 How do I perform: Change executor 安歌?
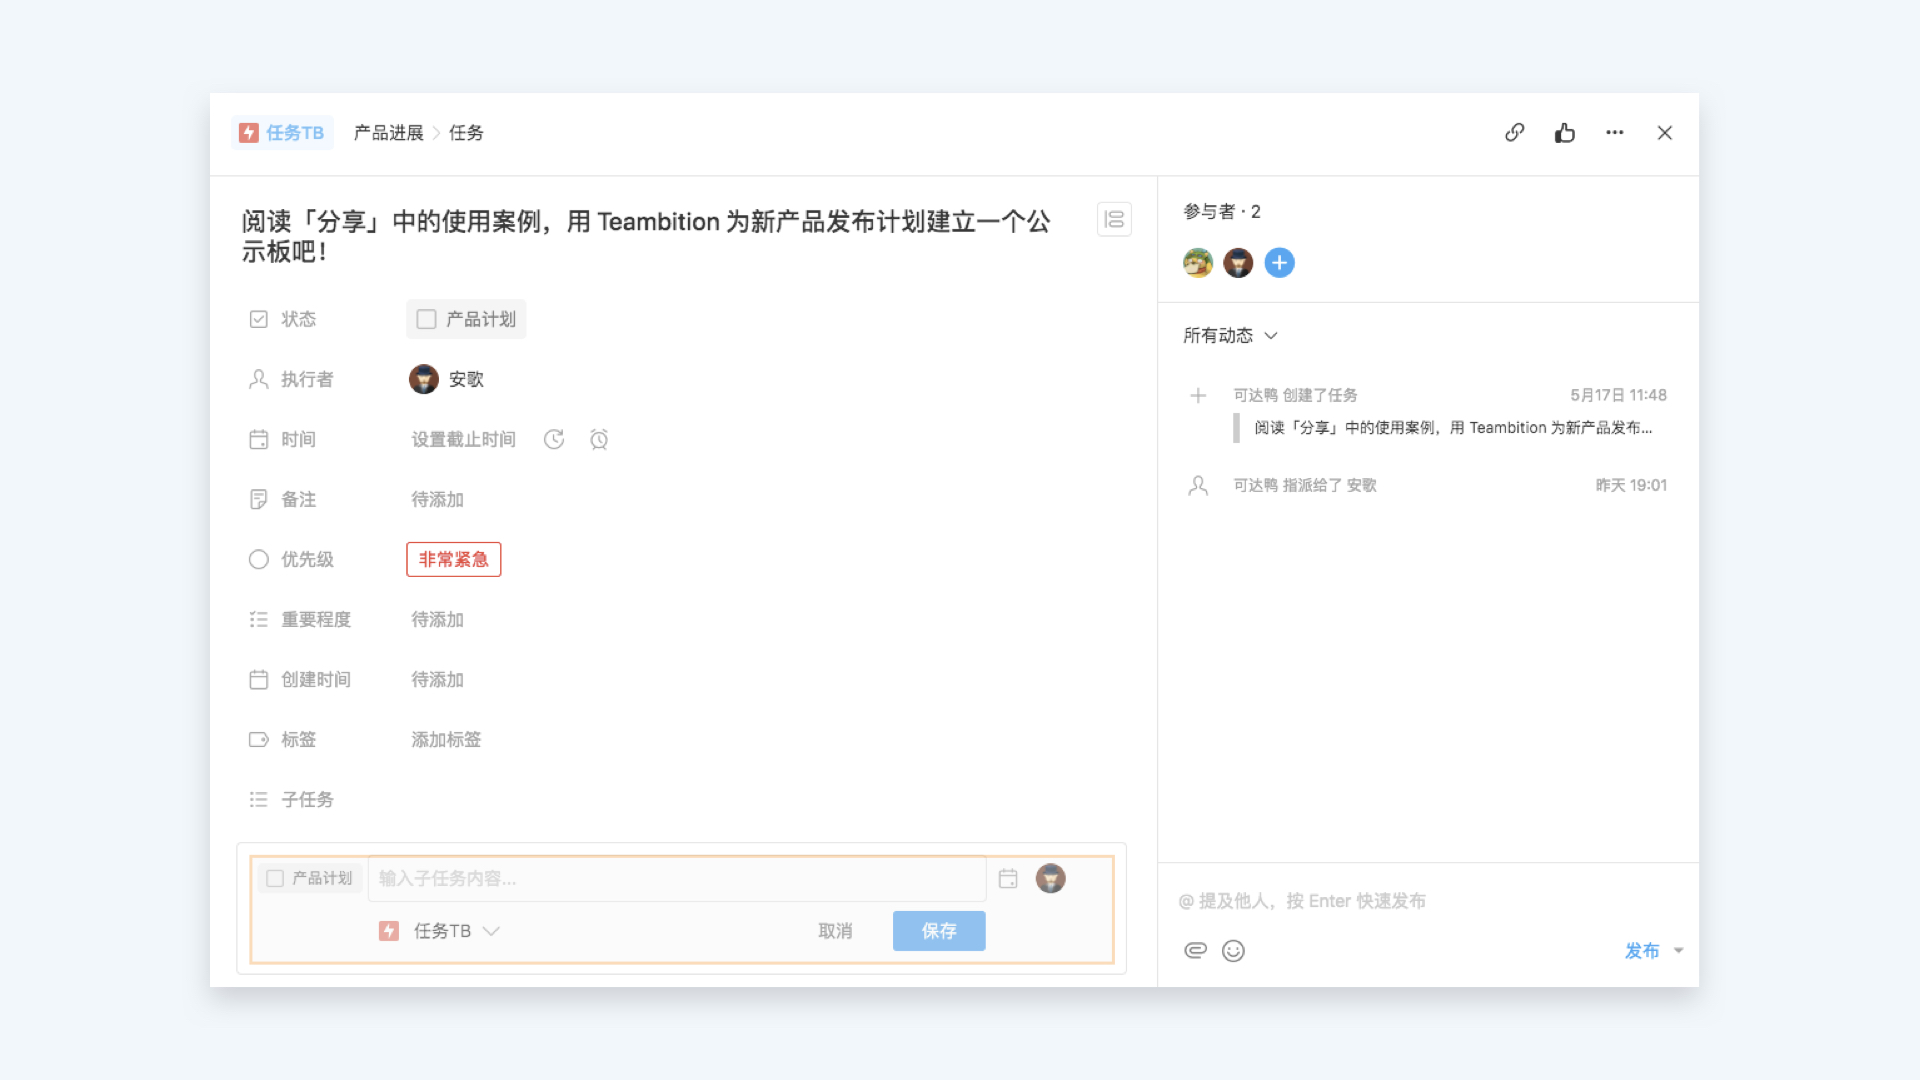tap(447, 379)
